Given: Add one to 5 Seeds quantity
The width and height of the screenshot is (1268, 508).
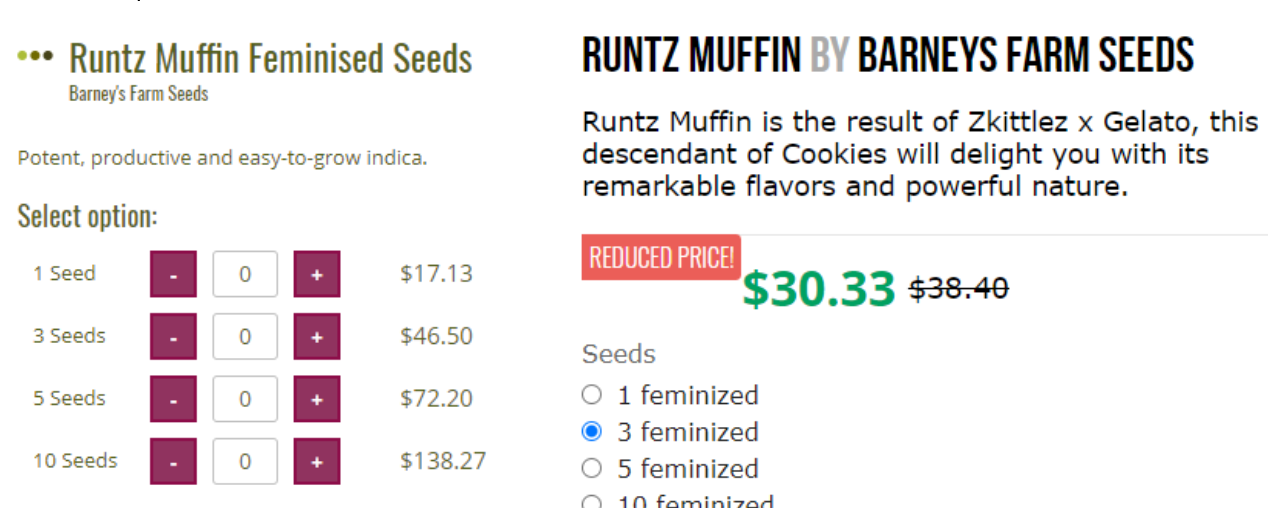Looking at the screenshot, I should tap(316, 399).
